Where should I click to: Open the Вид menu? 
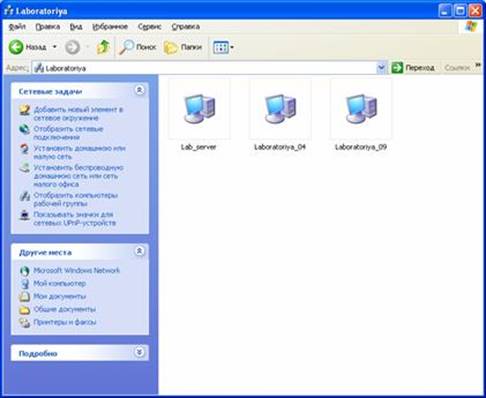(x=76, y=27)
